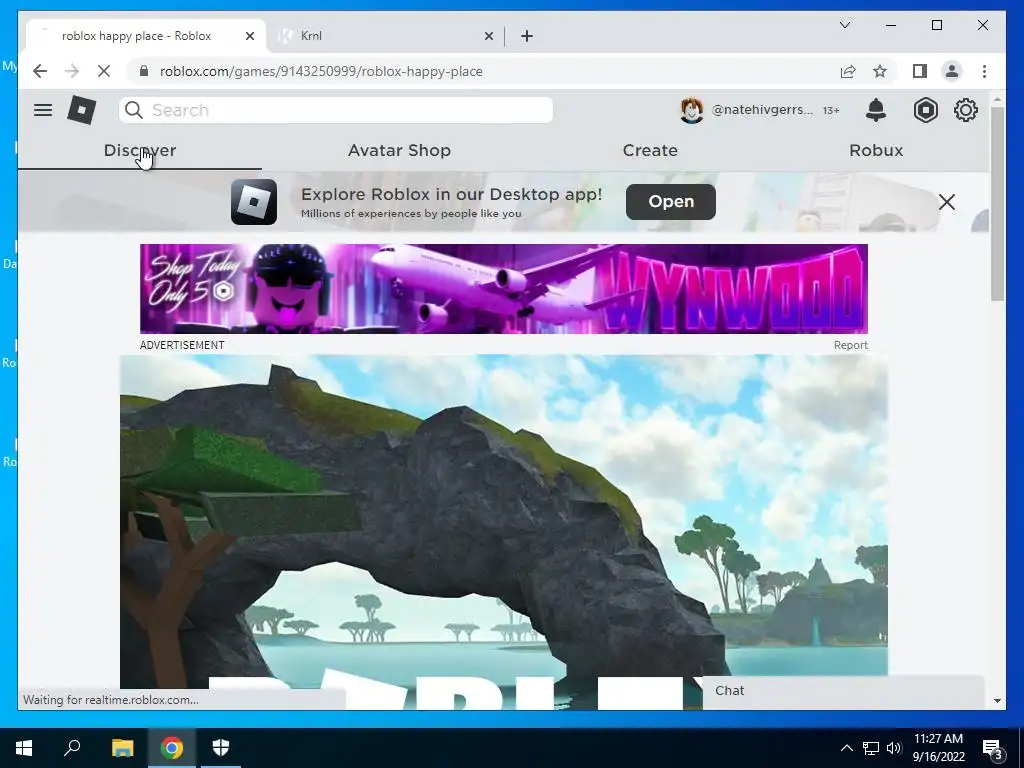Viewport: 1024px width, 768px height.
Task: Show hidden system tray icons
Action: point(846,748)
